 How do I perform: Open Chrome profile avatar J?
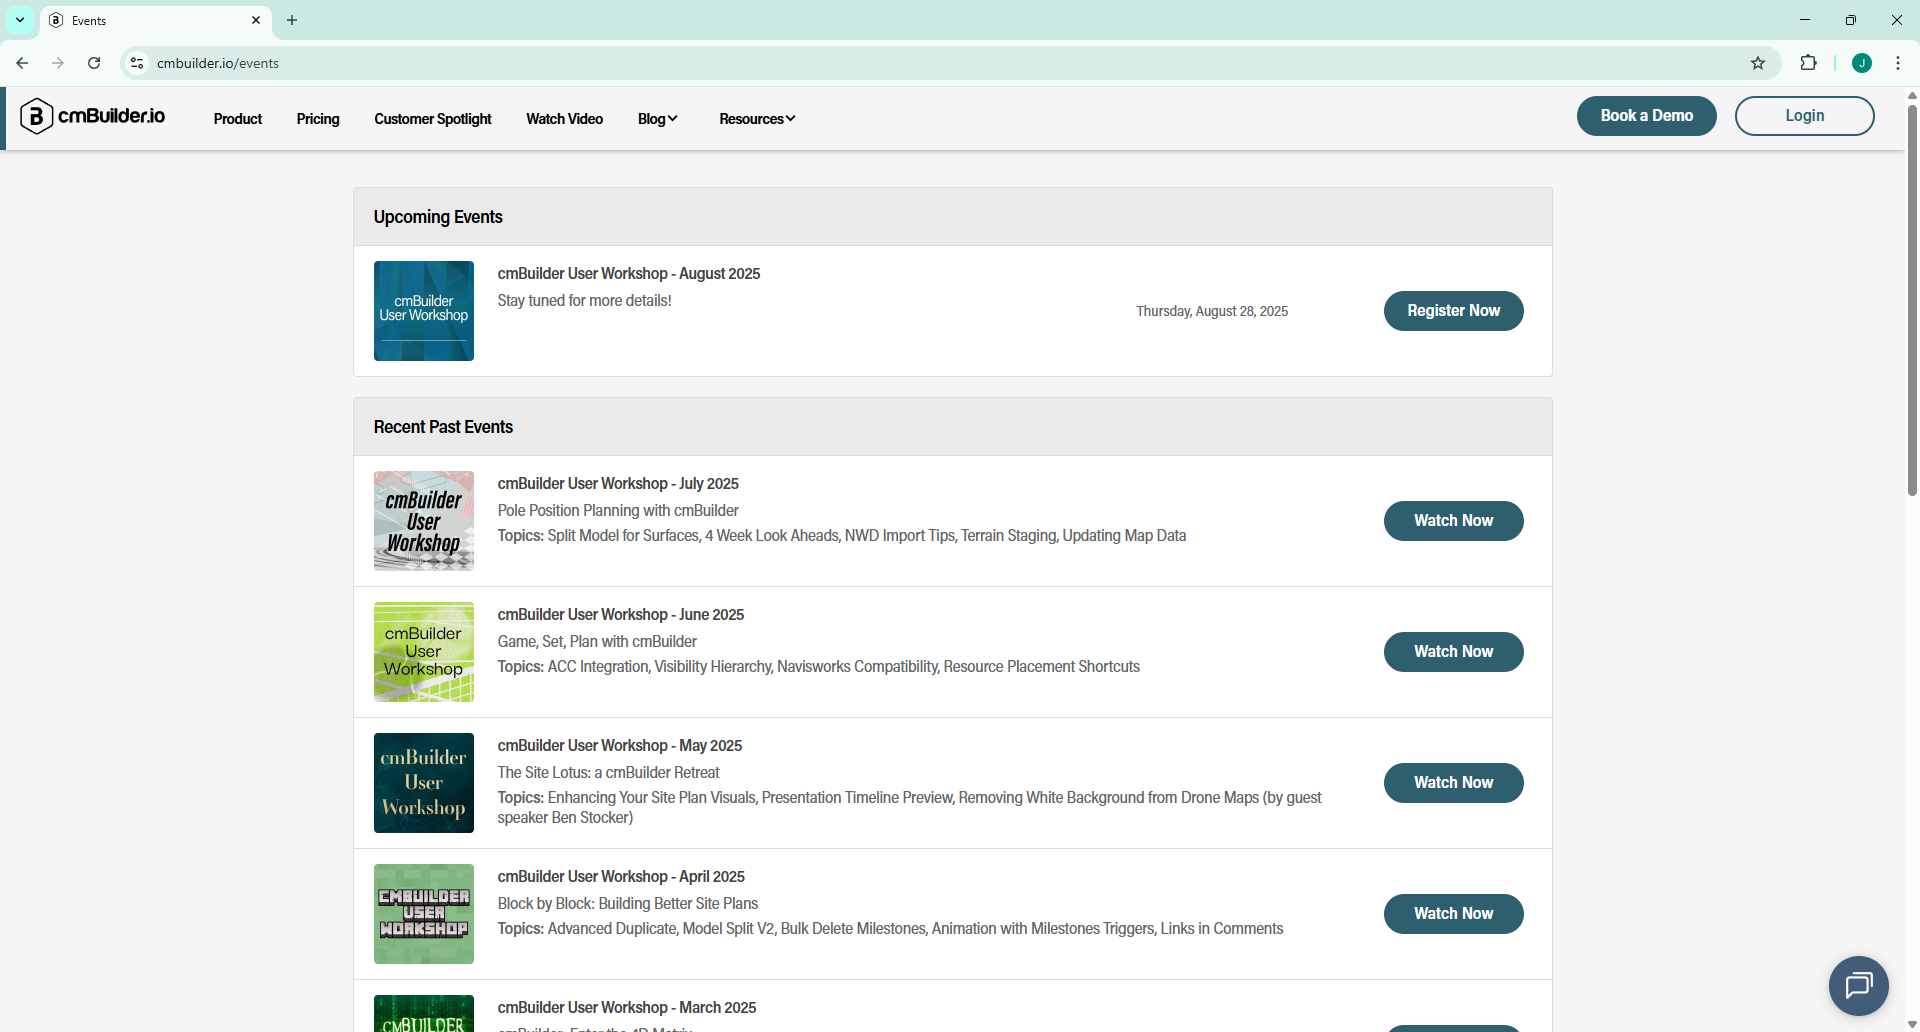pos(1862,63)
